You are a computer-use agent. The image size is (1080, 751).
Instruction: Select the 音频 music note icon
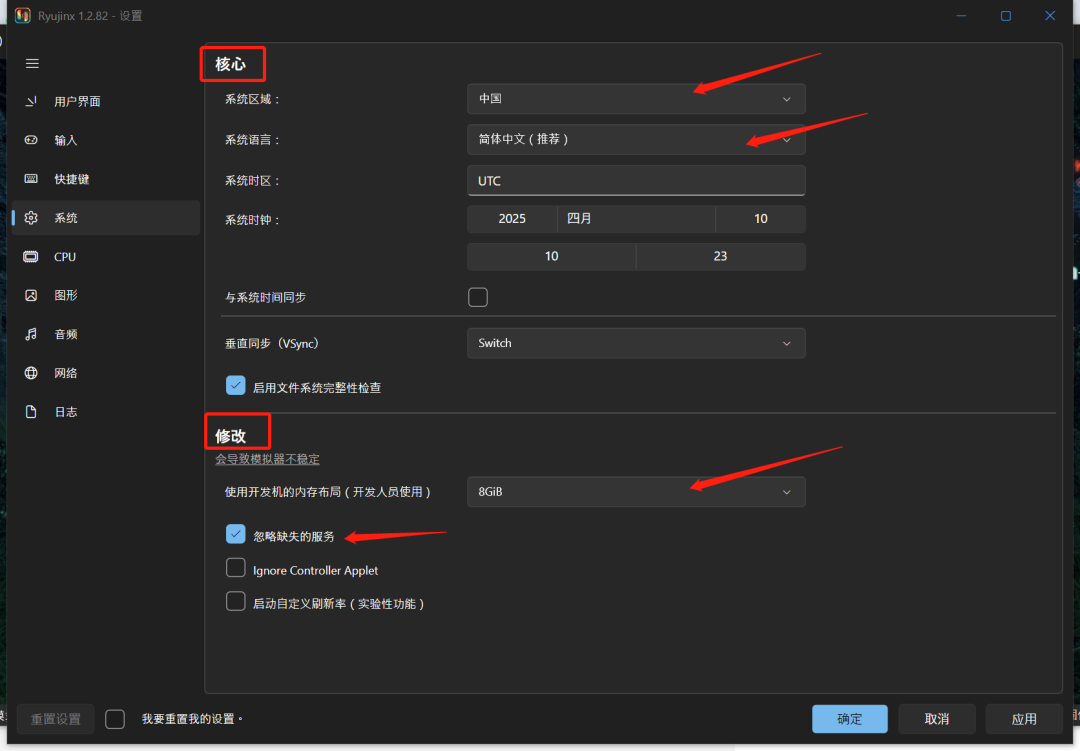32,334
